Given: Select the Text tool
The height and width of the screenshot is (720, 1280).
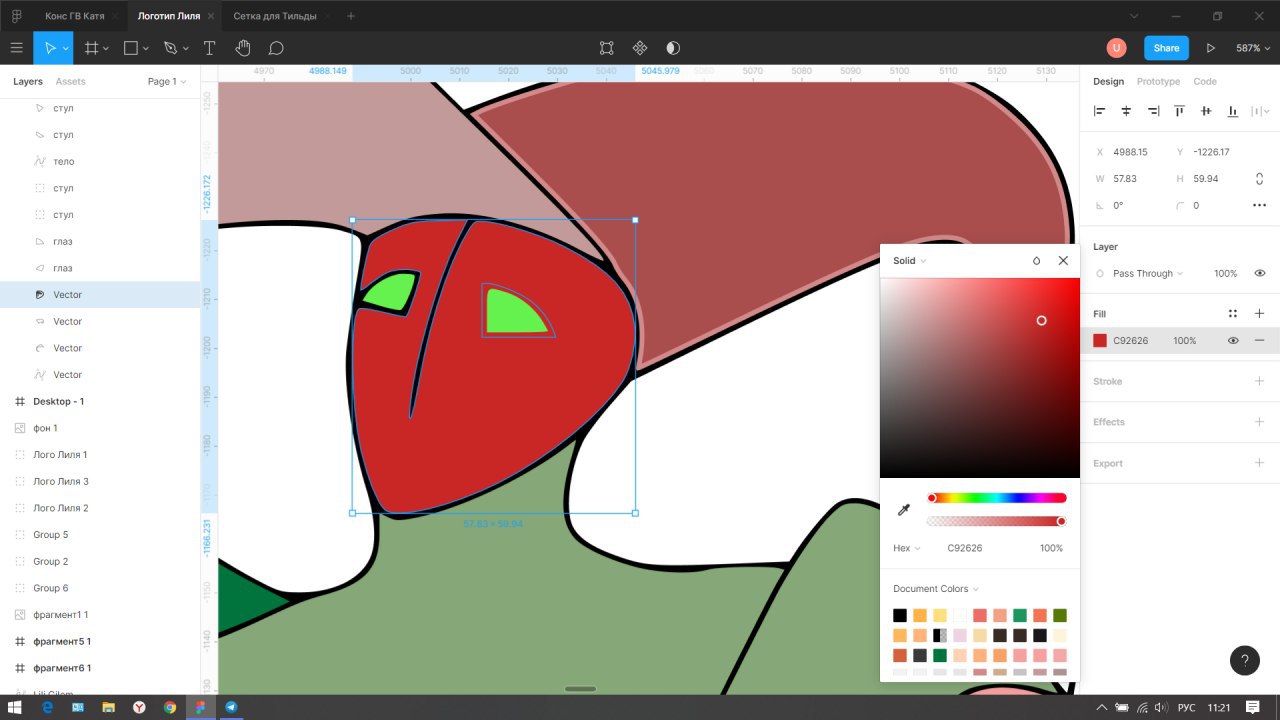Looking at the screenshot, I should coord(209,48).
